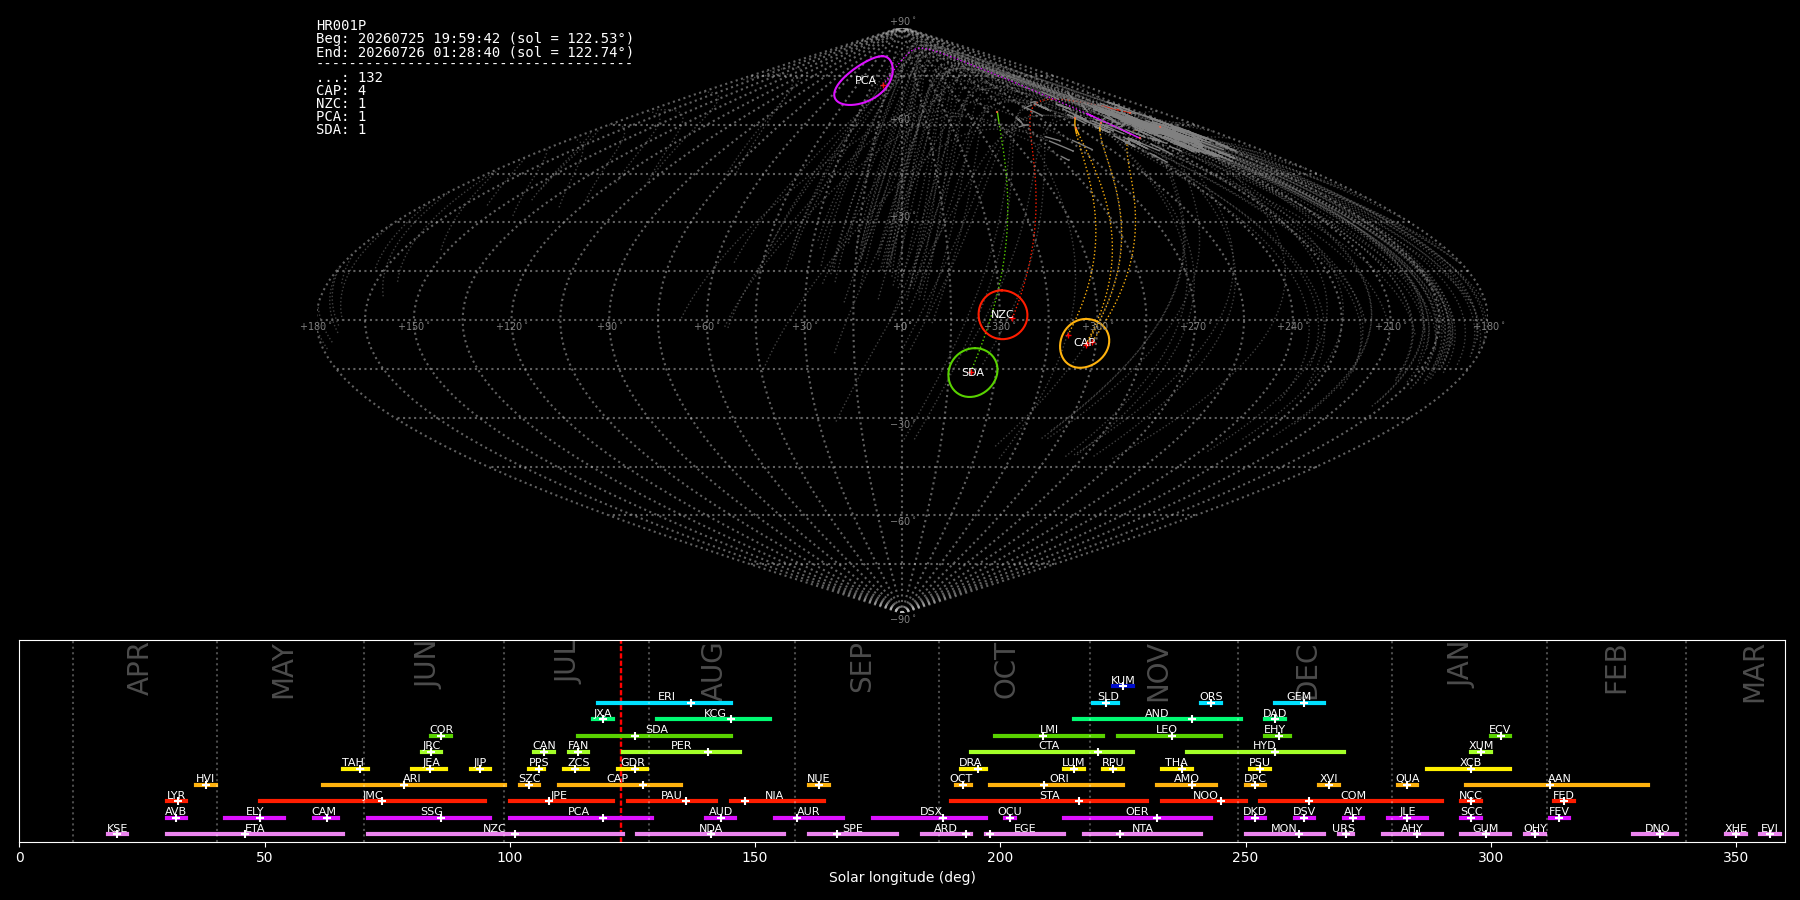The width and height of the screenshot is (1800, 900).
Task: Click the red NZC radiant circle
Action: [1002, 315]
